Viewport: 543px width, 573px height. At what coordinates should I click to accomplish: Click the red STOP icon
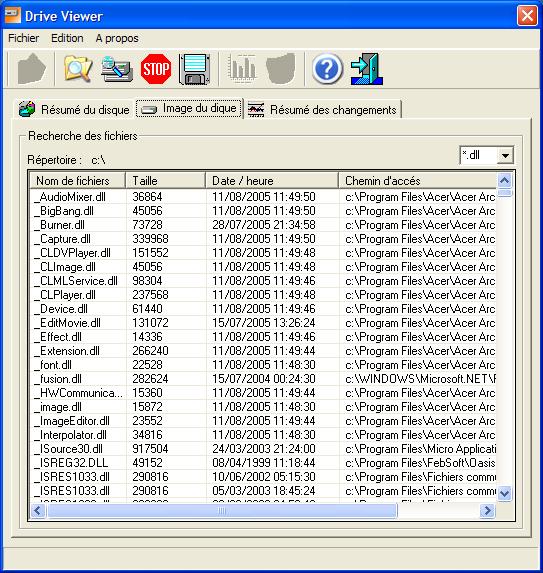[x=156, y=69]
